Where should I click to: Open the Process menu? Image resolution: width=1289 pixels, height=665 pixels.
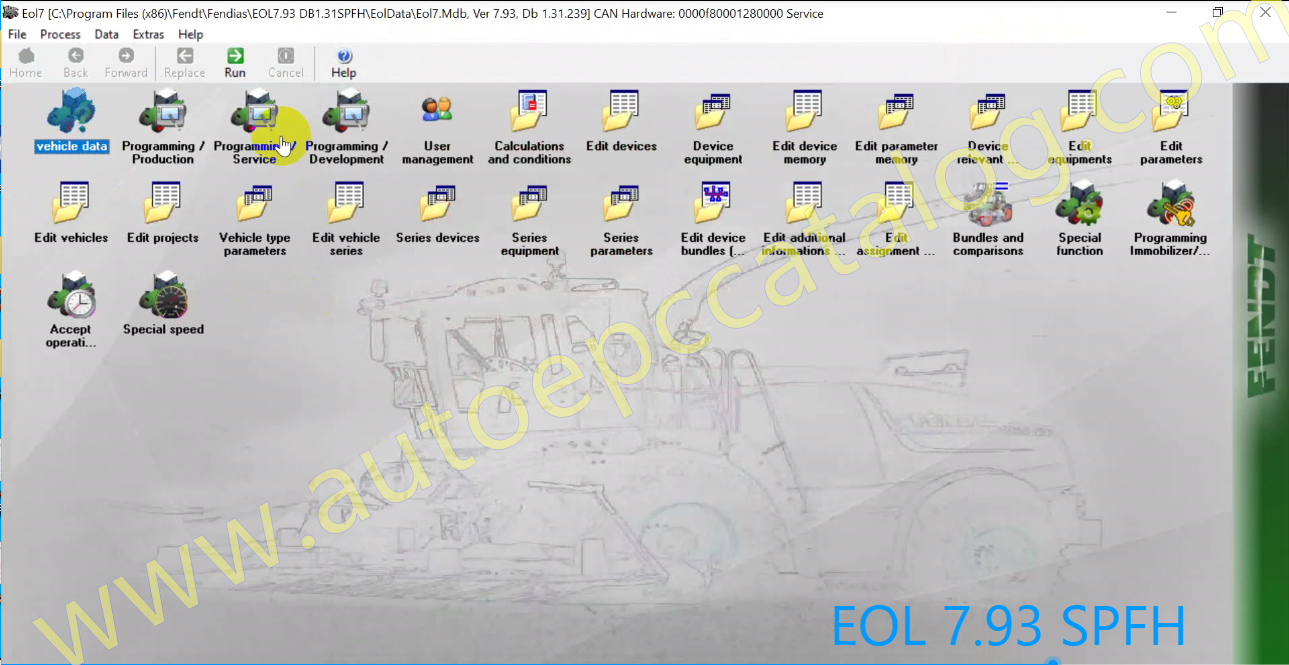click(60, 34)
